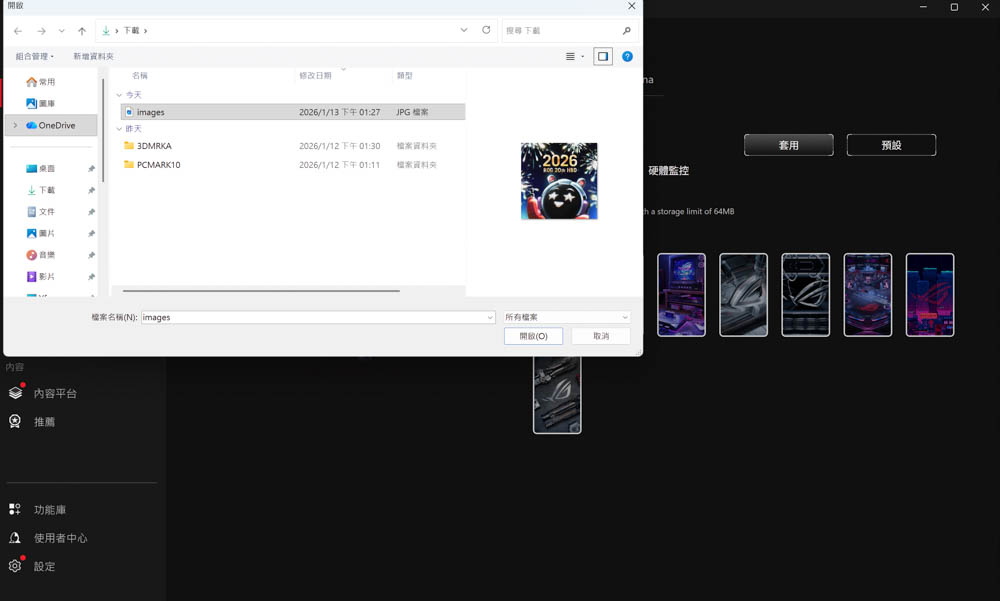Viewport: 1000px width, 601px height.
Task: Go up one folder level
Action: pos(82,31)
